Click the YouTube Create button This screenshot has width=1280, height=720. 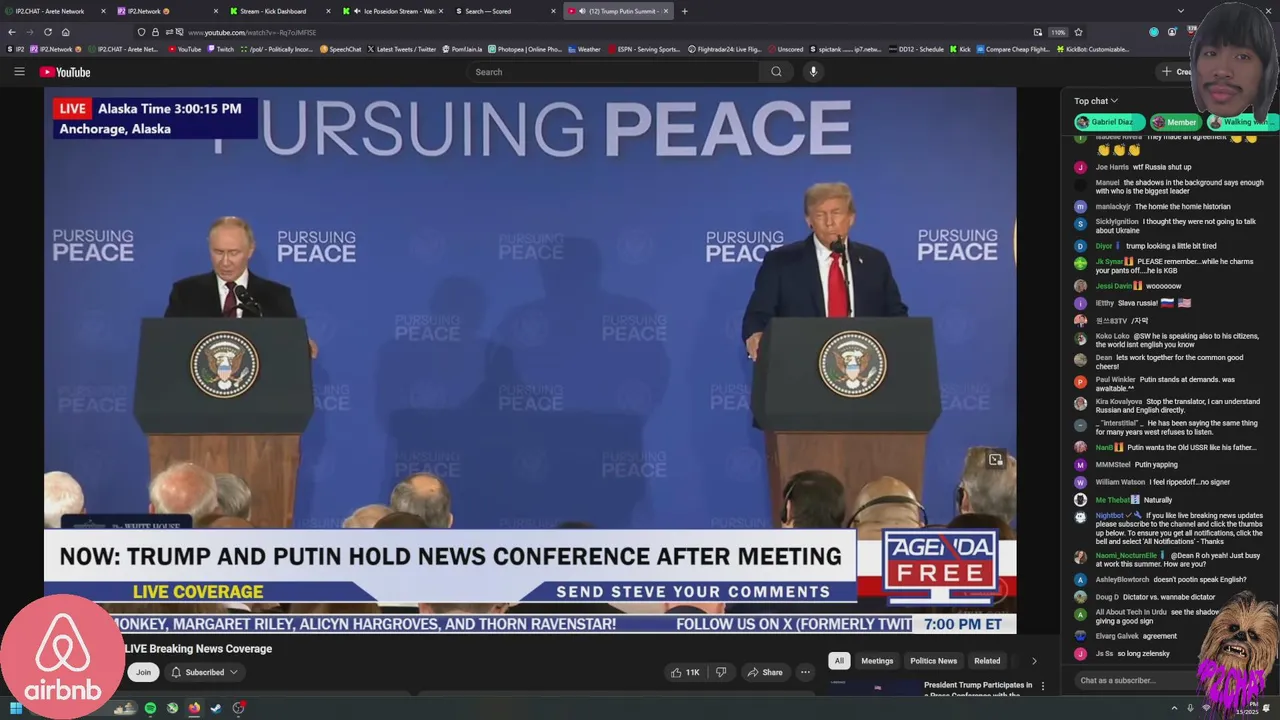(1176, 72)
